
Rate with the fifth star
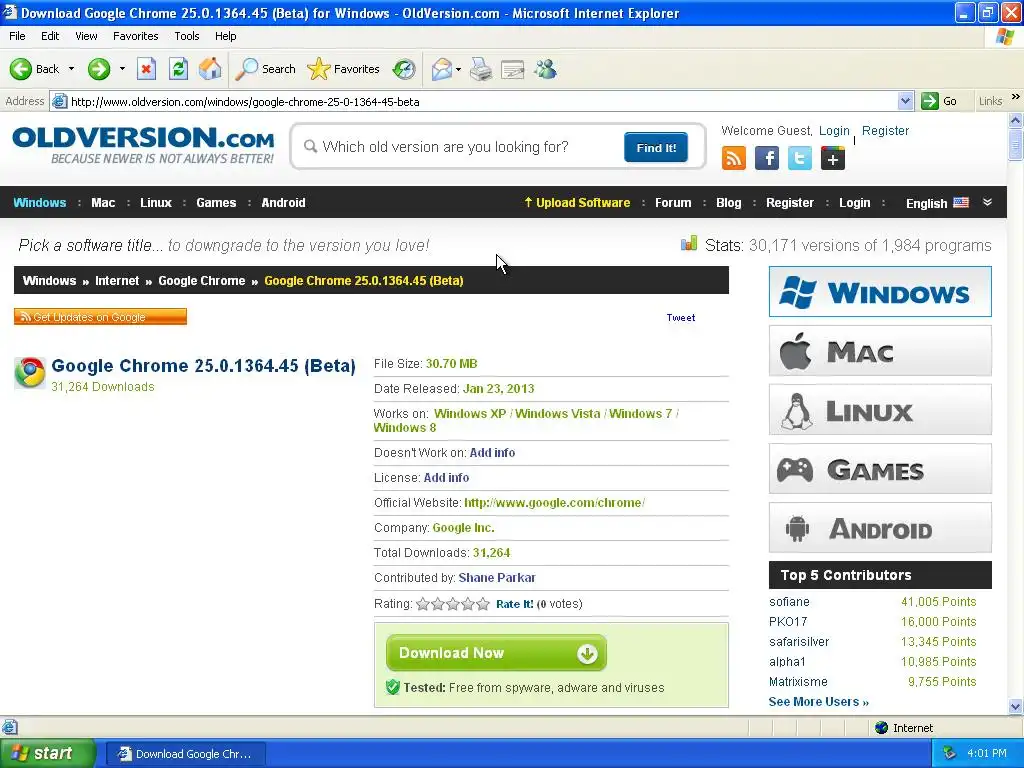coord(483,604)
